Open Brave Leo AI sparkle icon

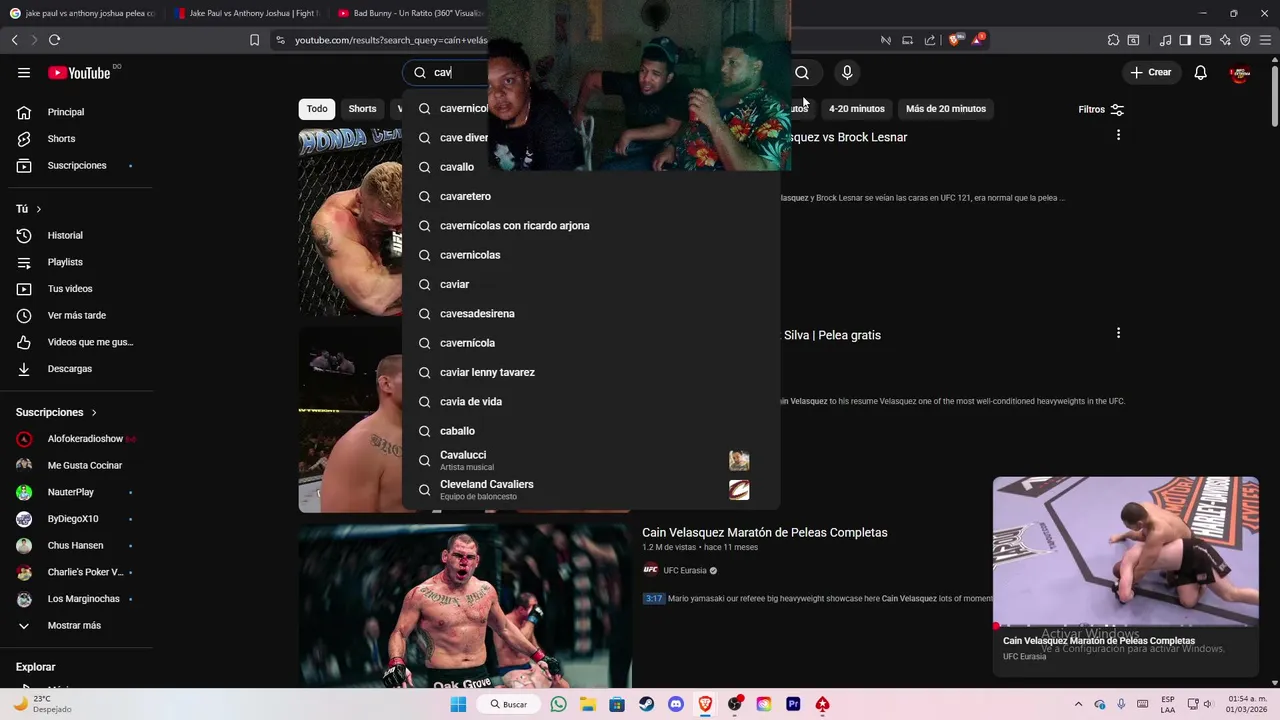pos(1225,40)
